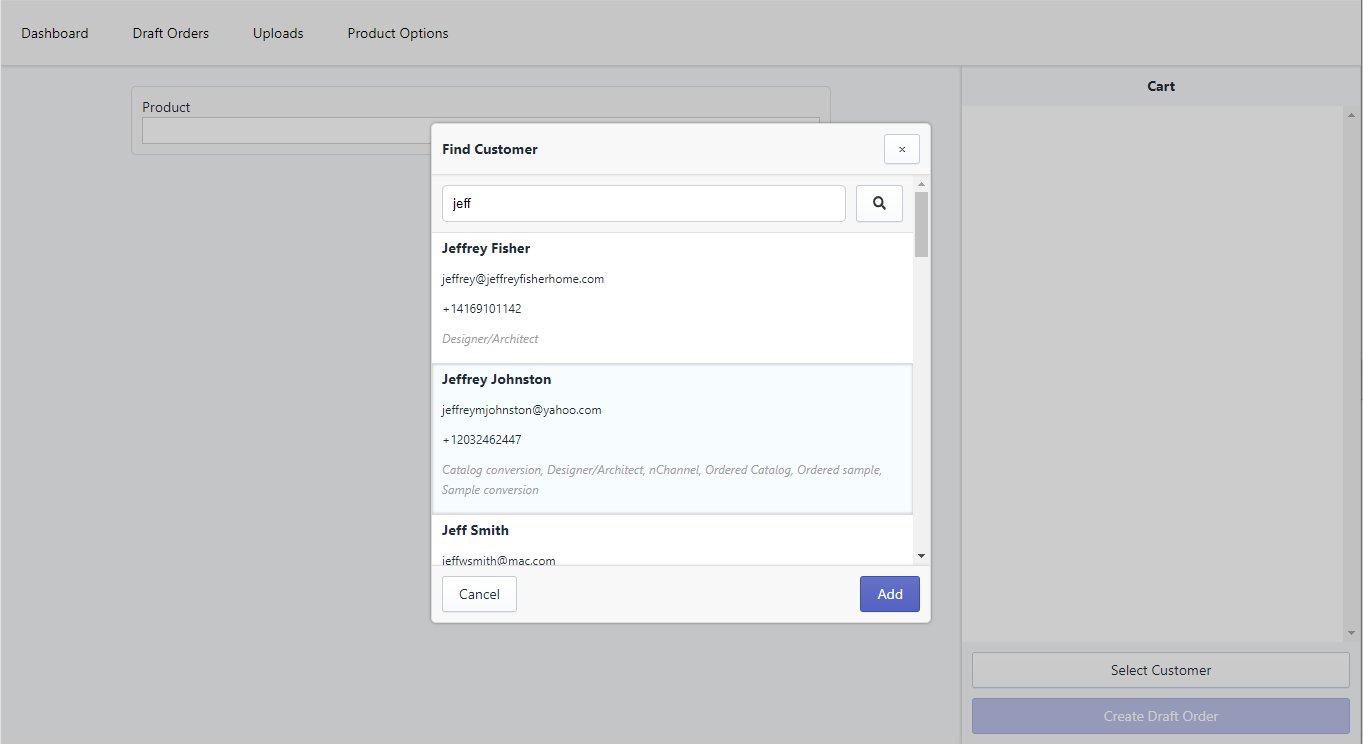The width and height of the screenshot is (1363, 744).
Task: Go to Draft Orders
Action: pyautogui.click(x=171, y=33)
